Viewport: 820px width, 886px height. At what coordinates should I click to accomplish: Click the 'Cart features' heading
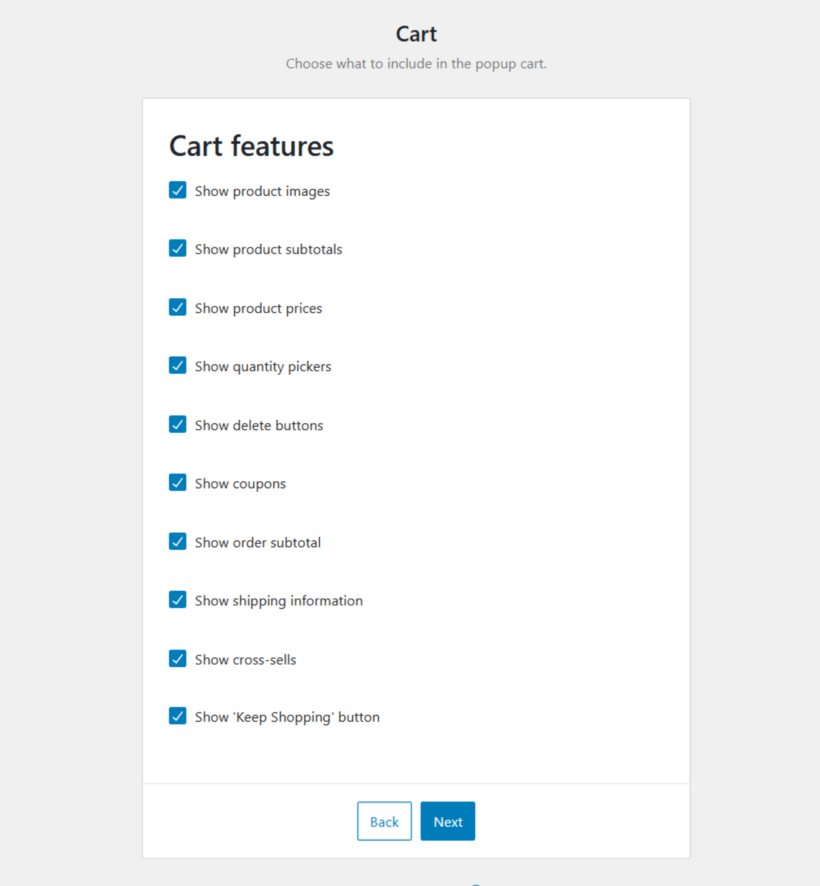251,146
